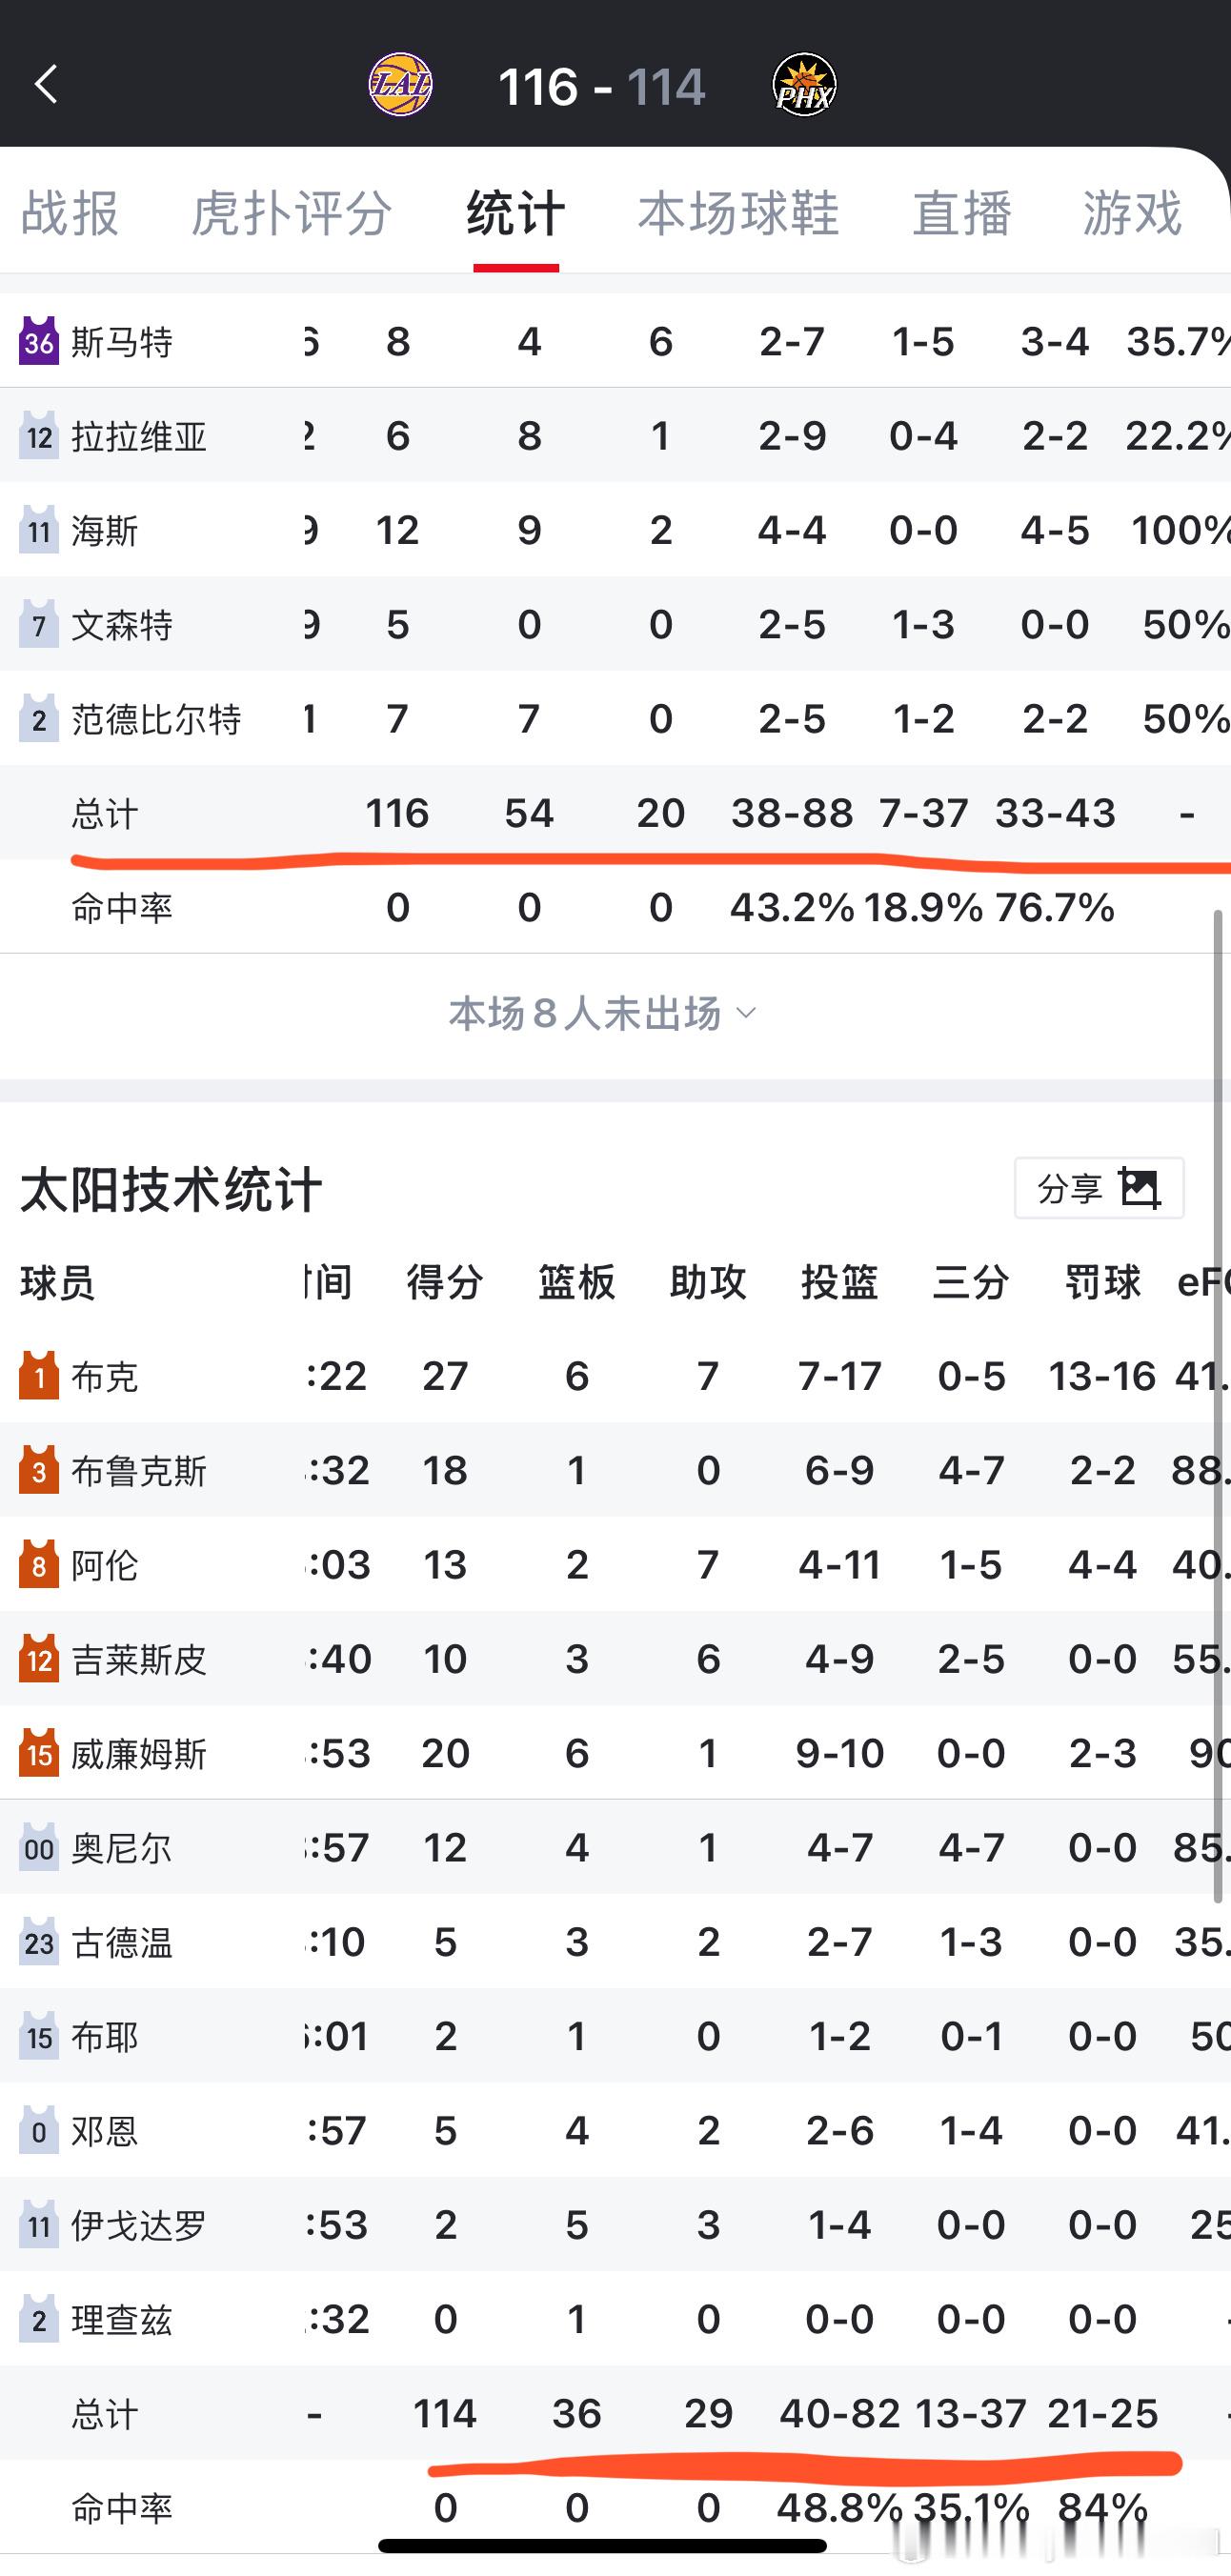1231x2576 pixels.
Task: Click 奥尼尔's jersey number 00 badge
Action: tap(37, 1847)
